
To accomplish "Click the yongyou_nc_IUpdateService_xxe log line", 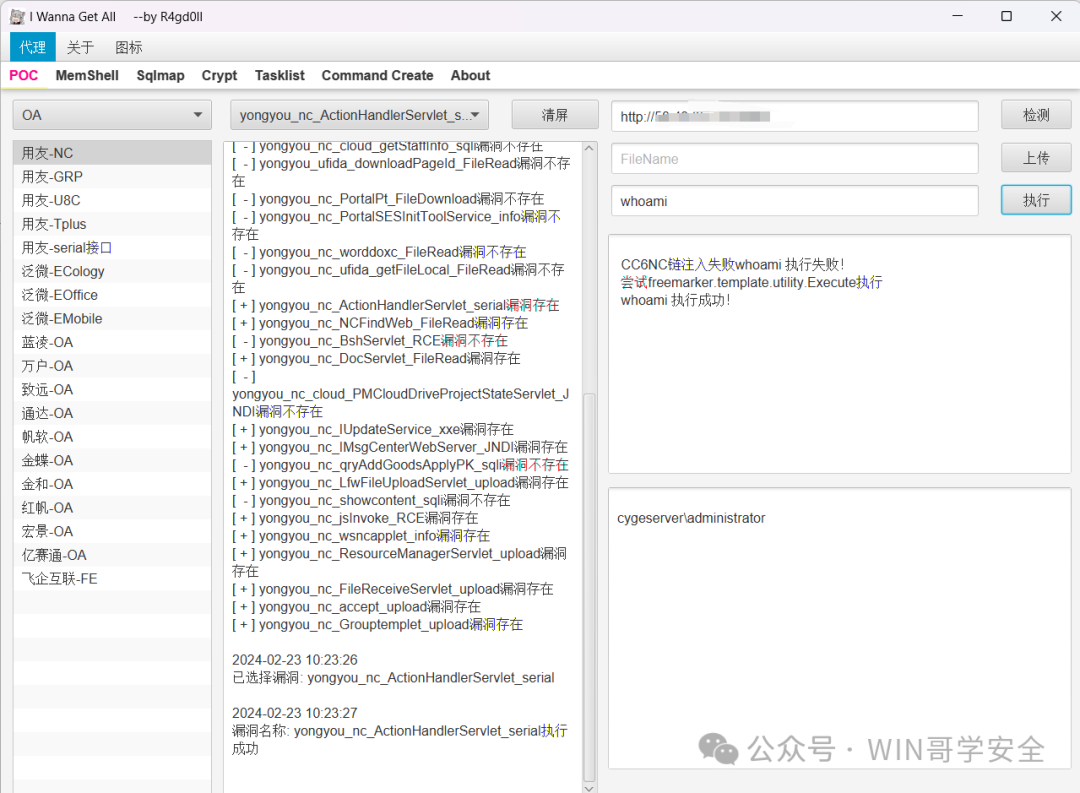I will pos(373,429).
